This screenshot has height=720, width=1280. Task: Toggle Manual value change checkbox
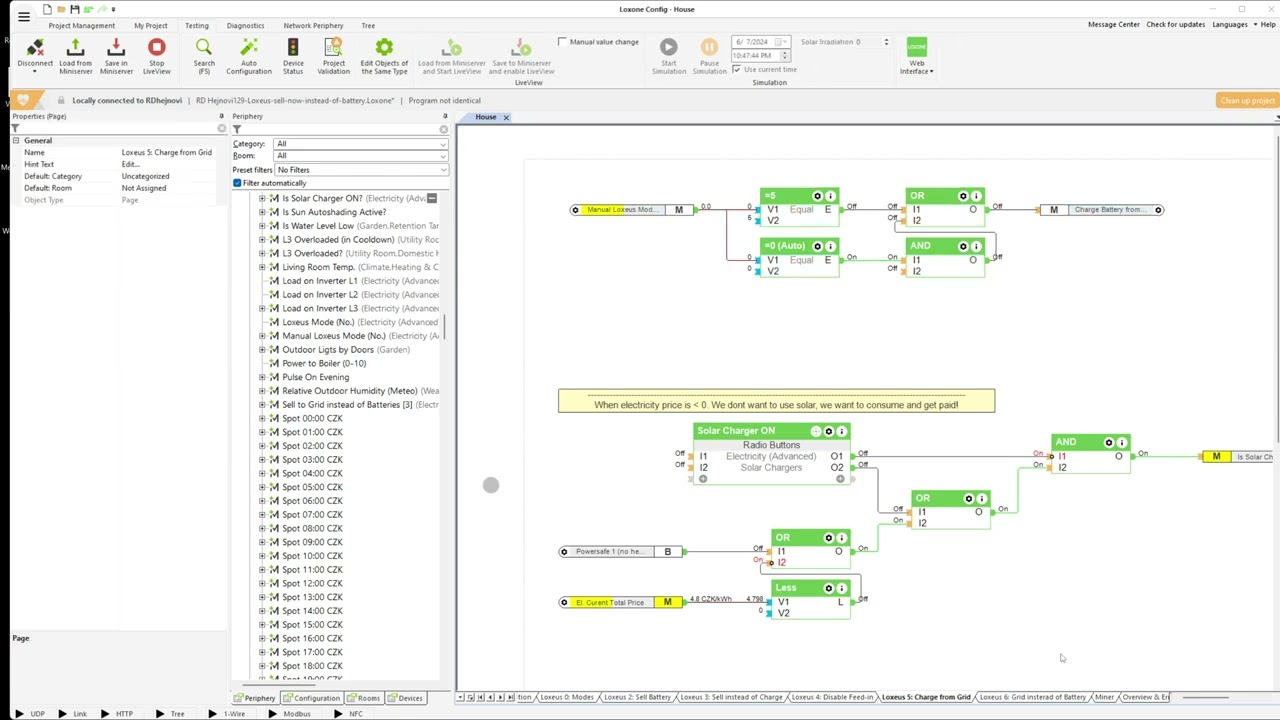point(562,42)
